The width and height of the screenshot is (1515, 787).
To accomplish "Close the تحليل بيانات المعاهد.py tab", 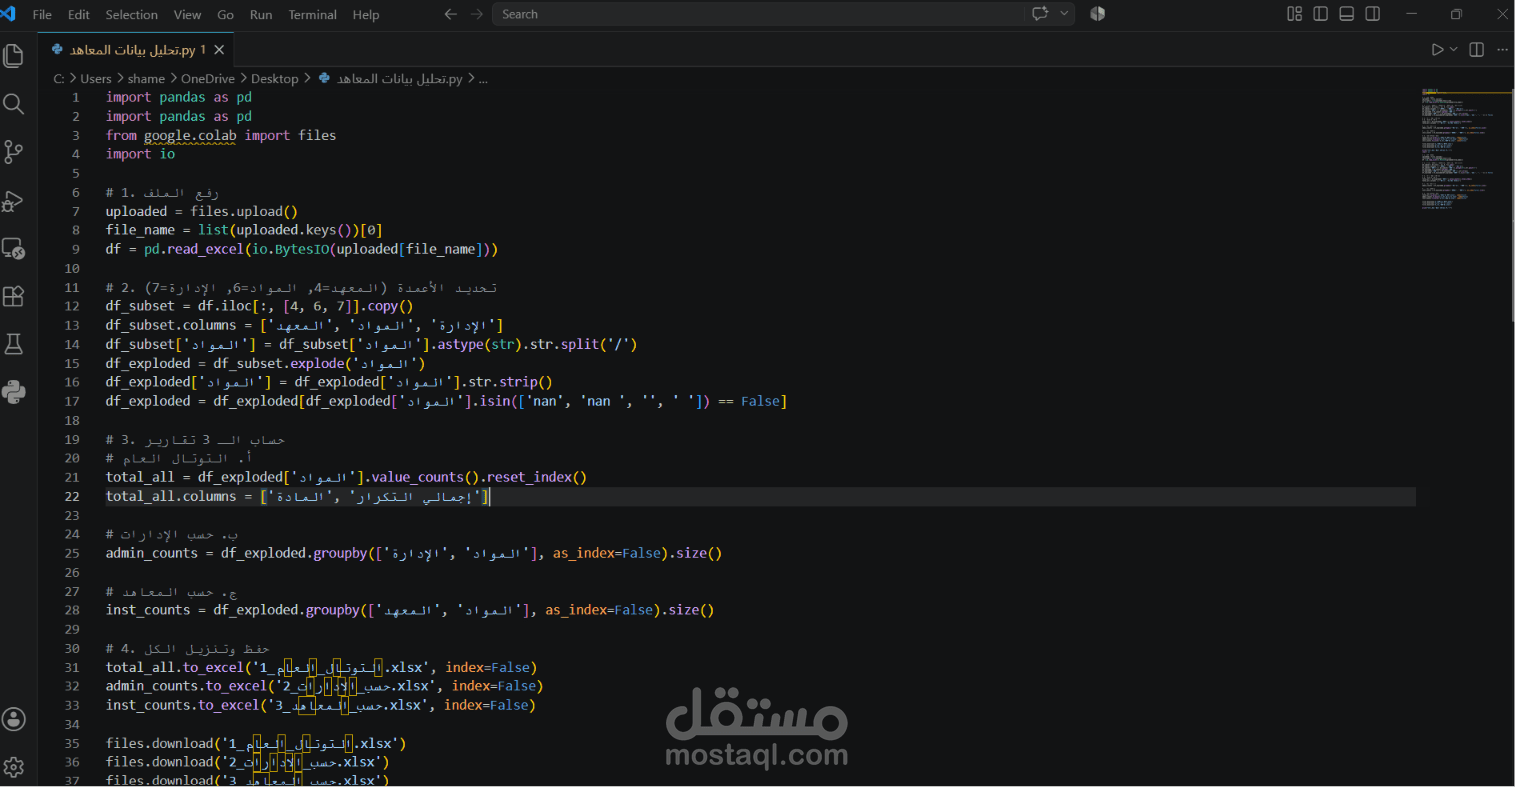I will coord(219,50).
